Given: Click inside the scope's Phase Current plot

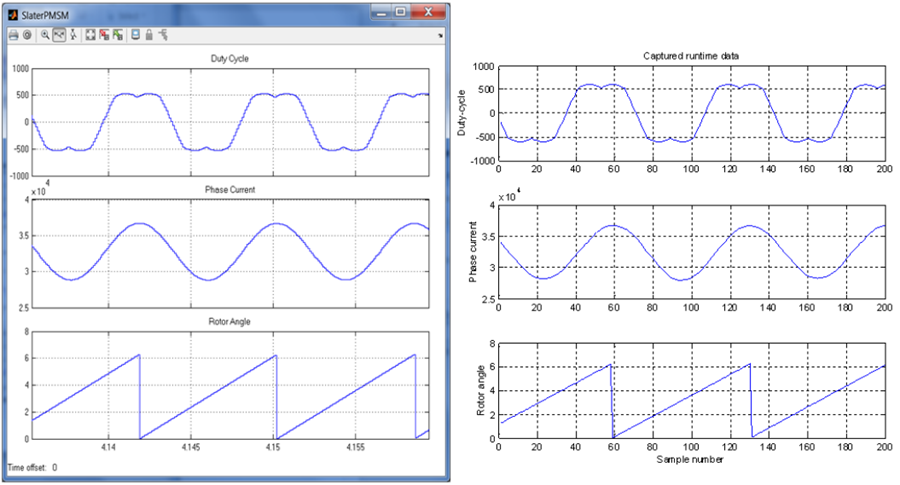Looking at the screenshot, I should pyautogui.click(x=230, y=252).
